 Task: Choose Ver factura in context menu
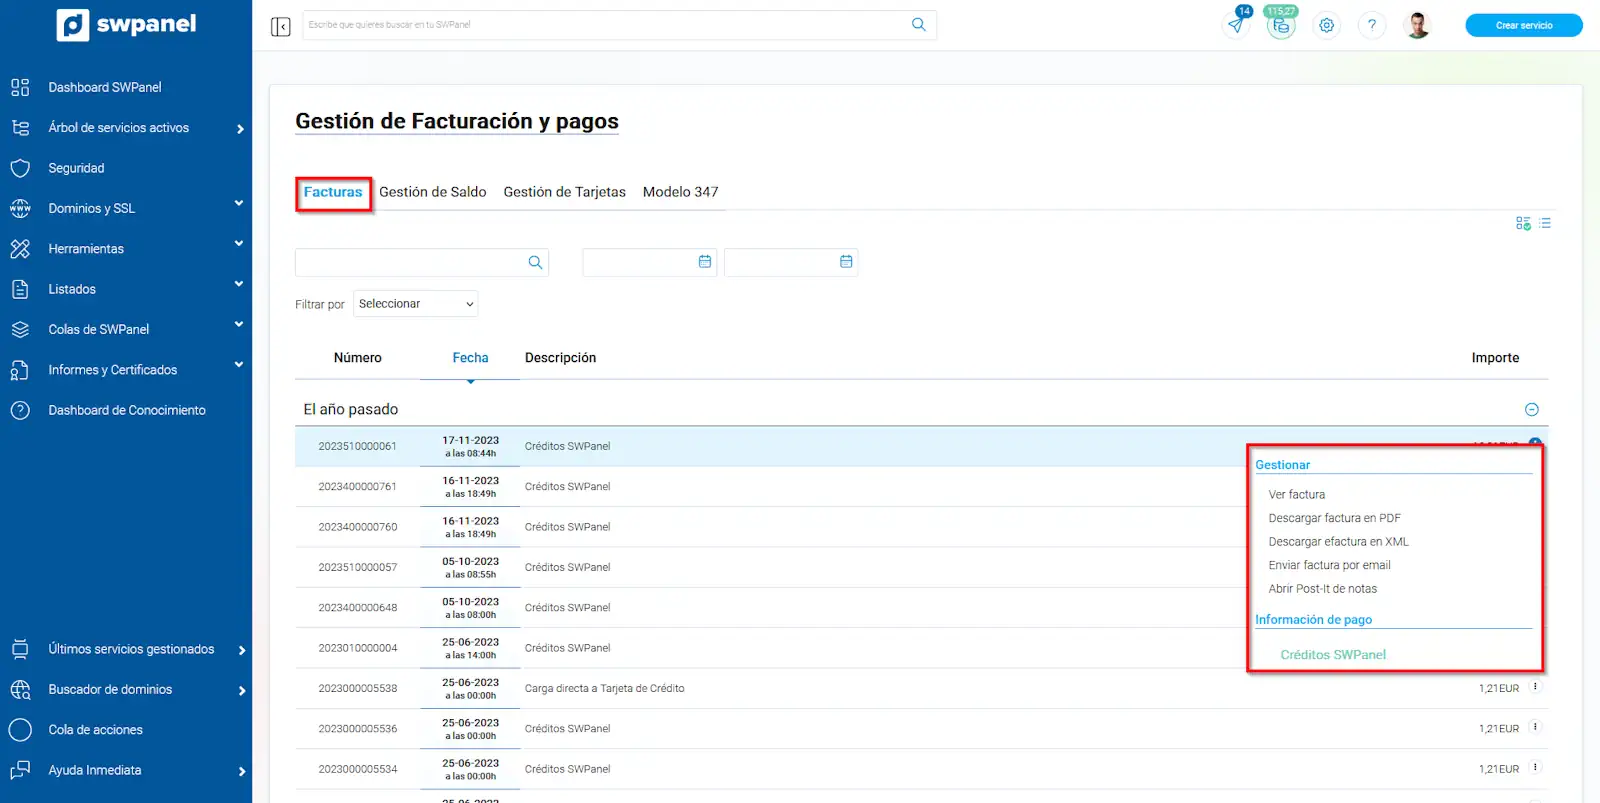pos(1297,494)
